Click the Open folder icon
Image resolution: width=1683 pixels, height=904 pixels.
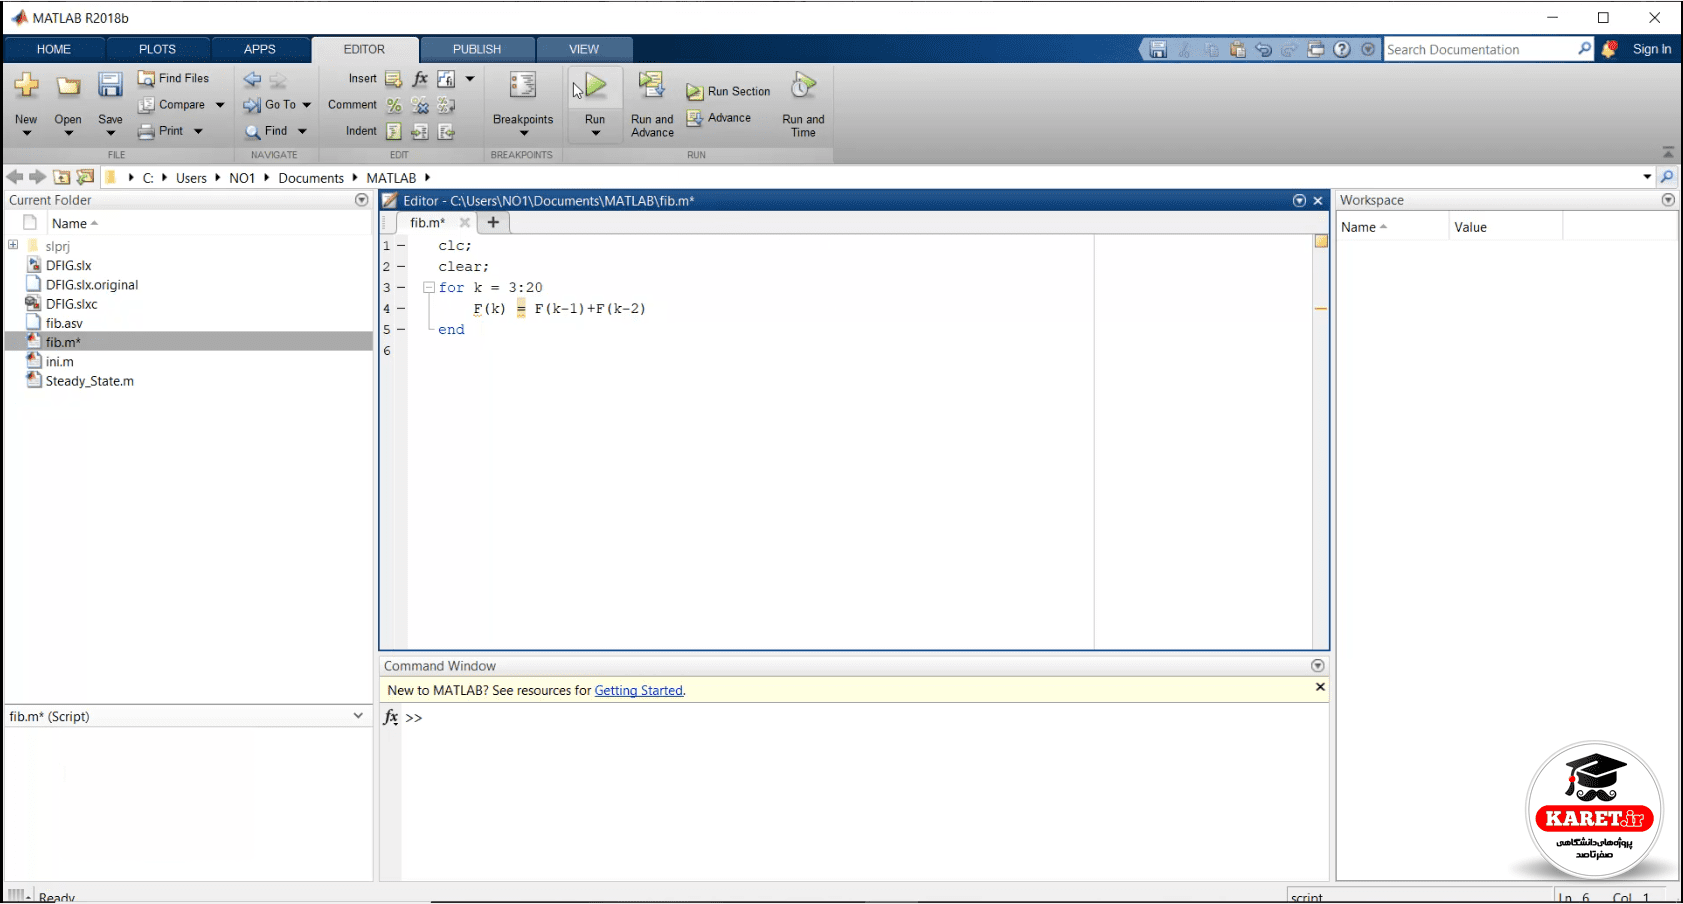tap(68, 86)
